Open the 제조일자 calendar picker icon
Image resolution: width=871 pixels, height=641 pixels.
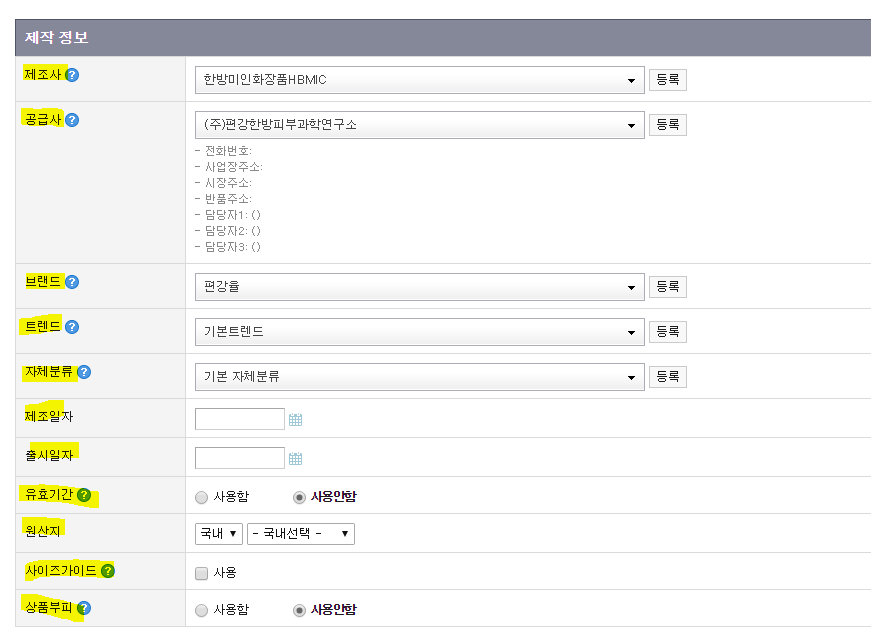click(296, 418)
